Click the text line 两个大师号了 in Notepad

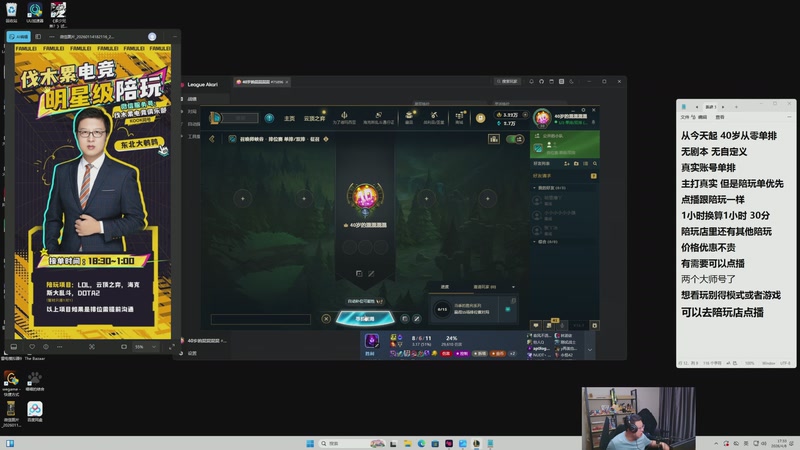(708, 279)
